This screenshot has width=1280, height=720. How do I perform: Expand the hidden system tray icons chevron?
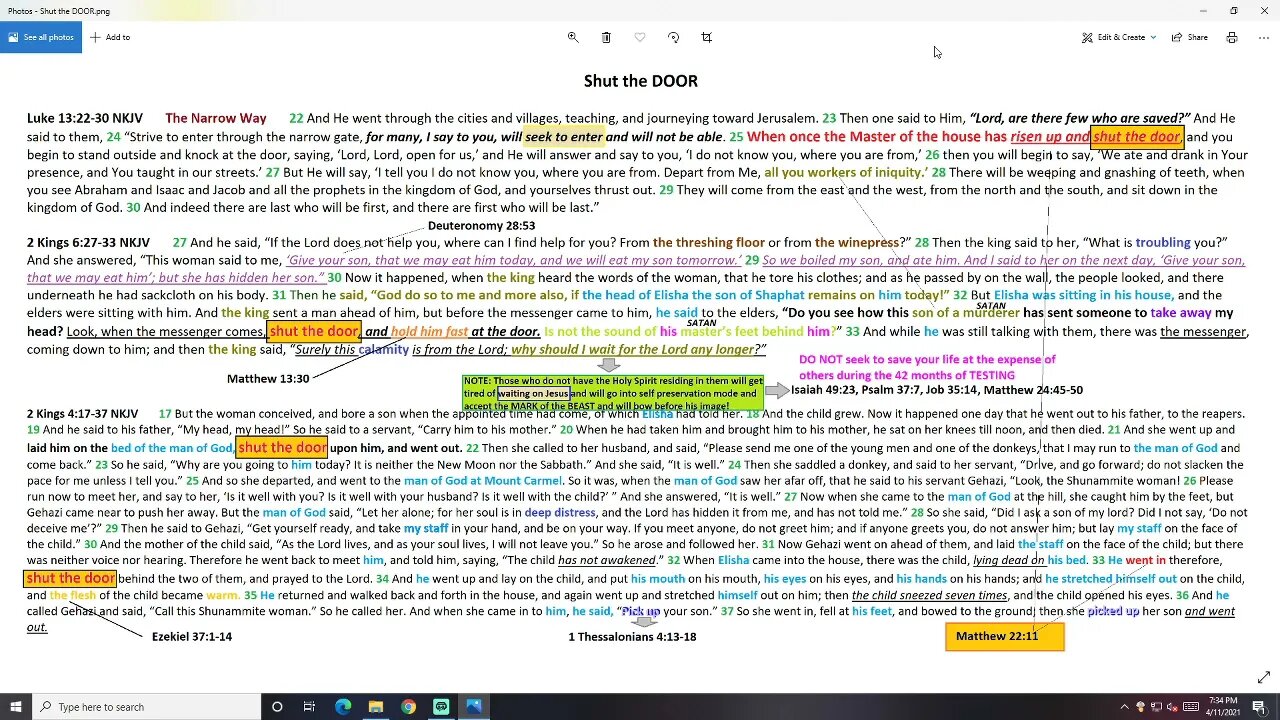[1125, 707]
